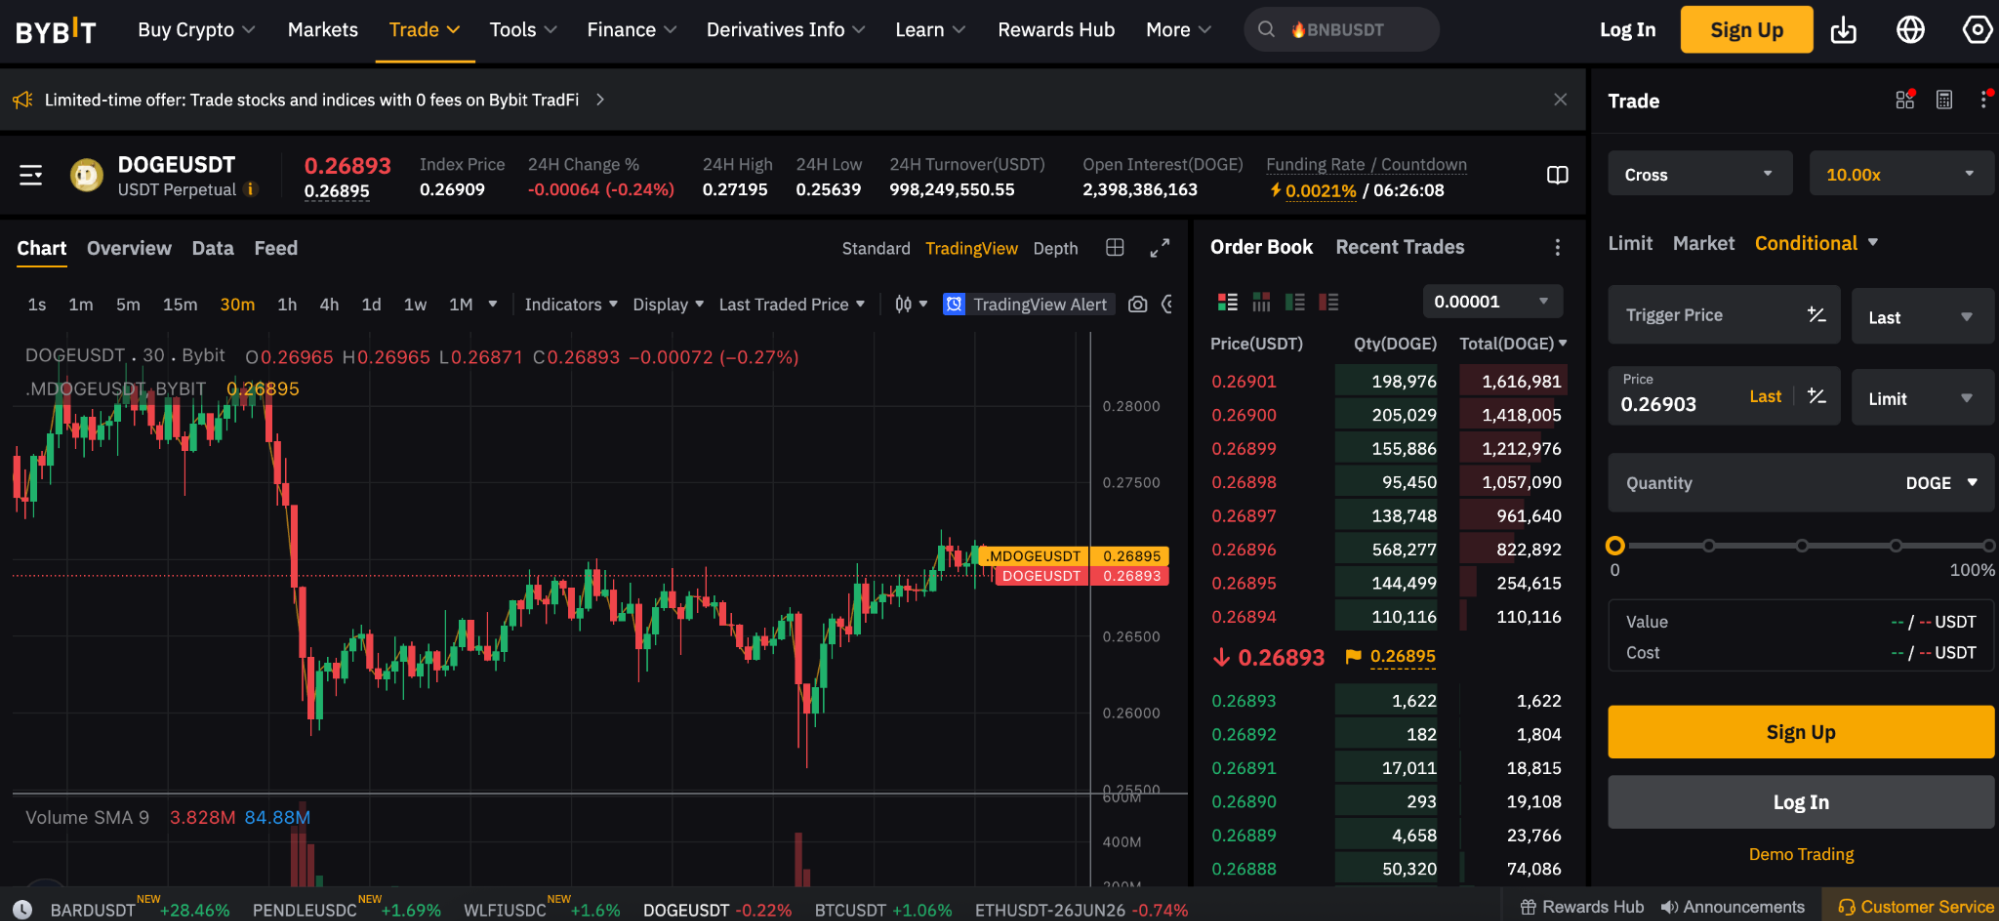
Task: Switch to the Feed tab
Action: point(276,248)
